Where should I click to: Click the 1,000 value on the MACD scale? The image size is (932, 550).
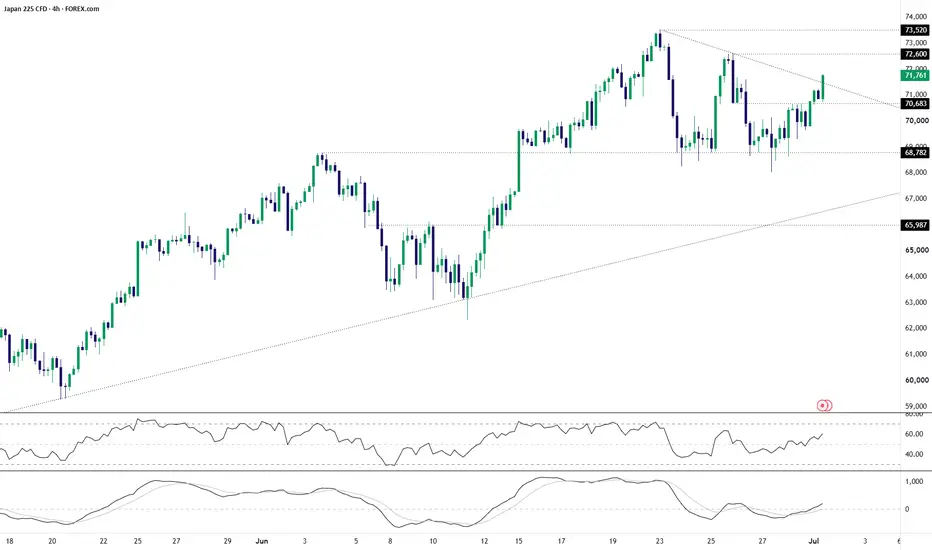coord(914,482)
